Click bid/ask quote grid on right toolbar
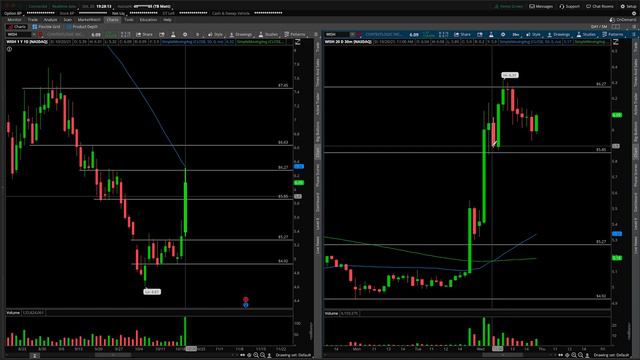 444,35
